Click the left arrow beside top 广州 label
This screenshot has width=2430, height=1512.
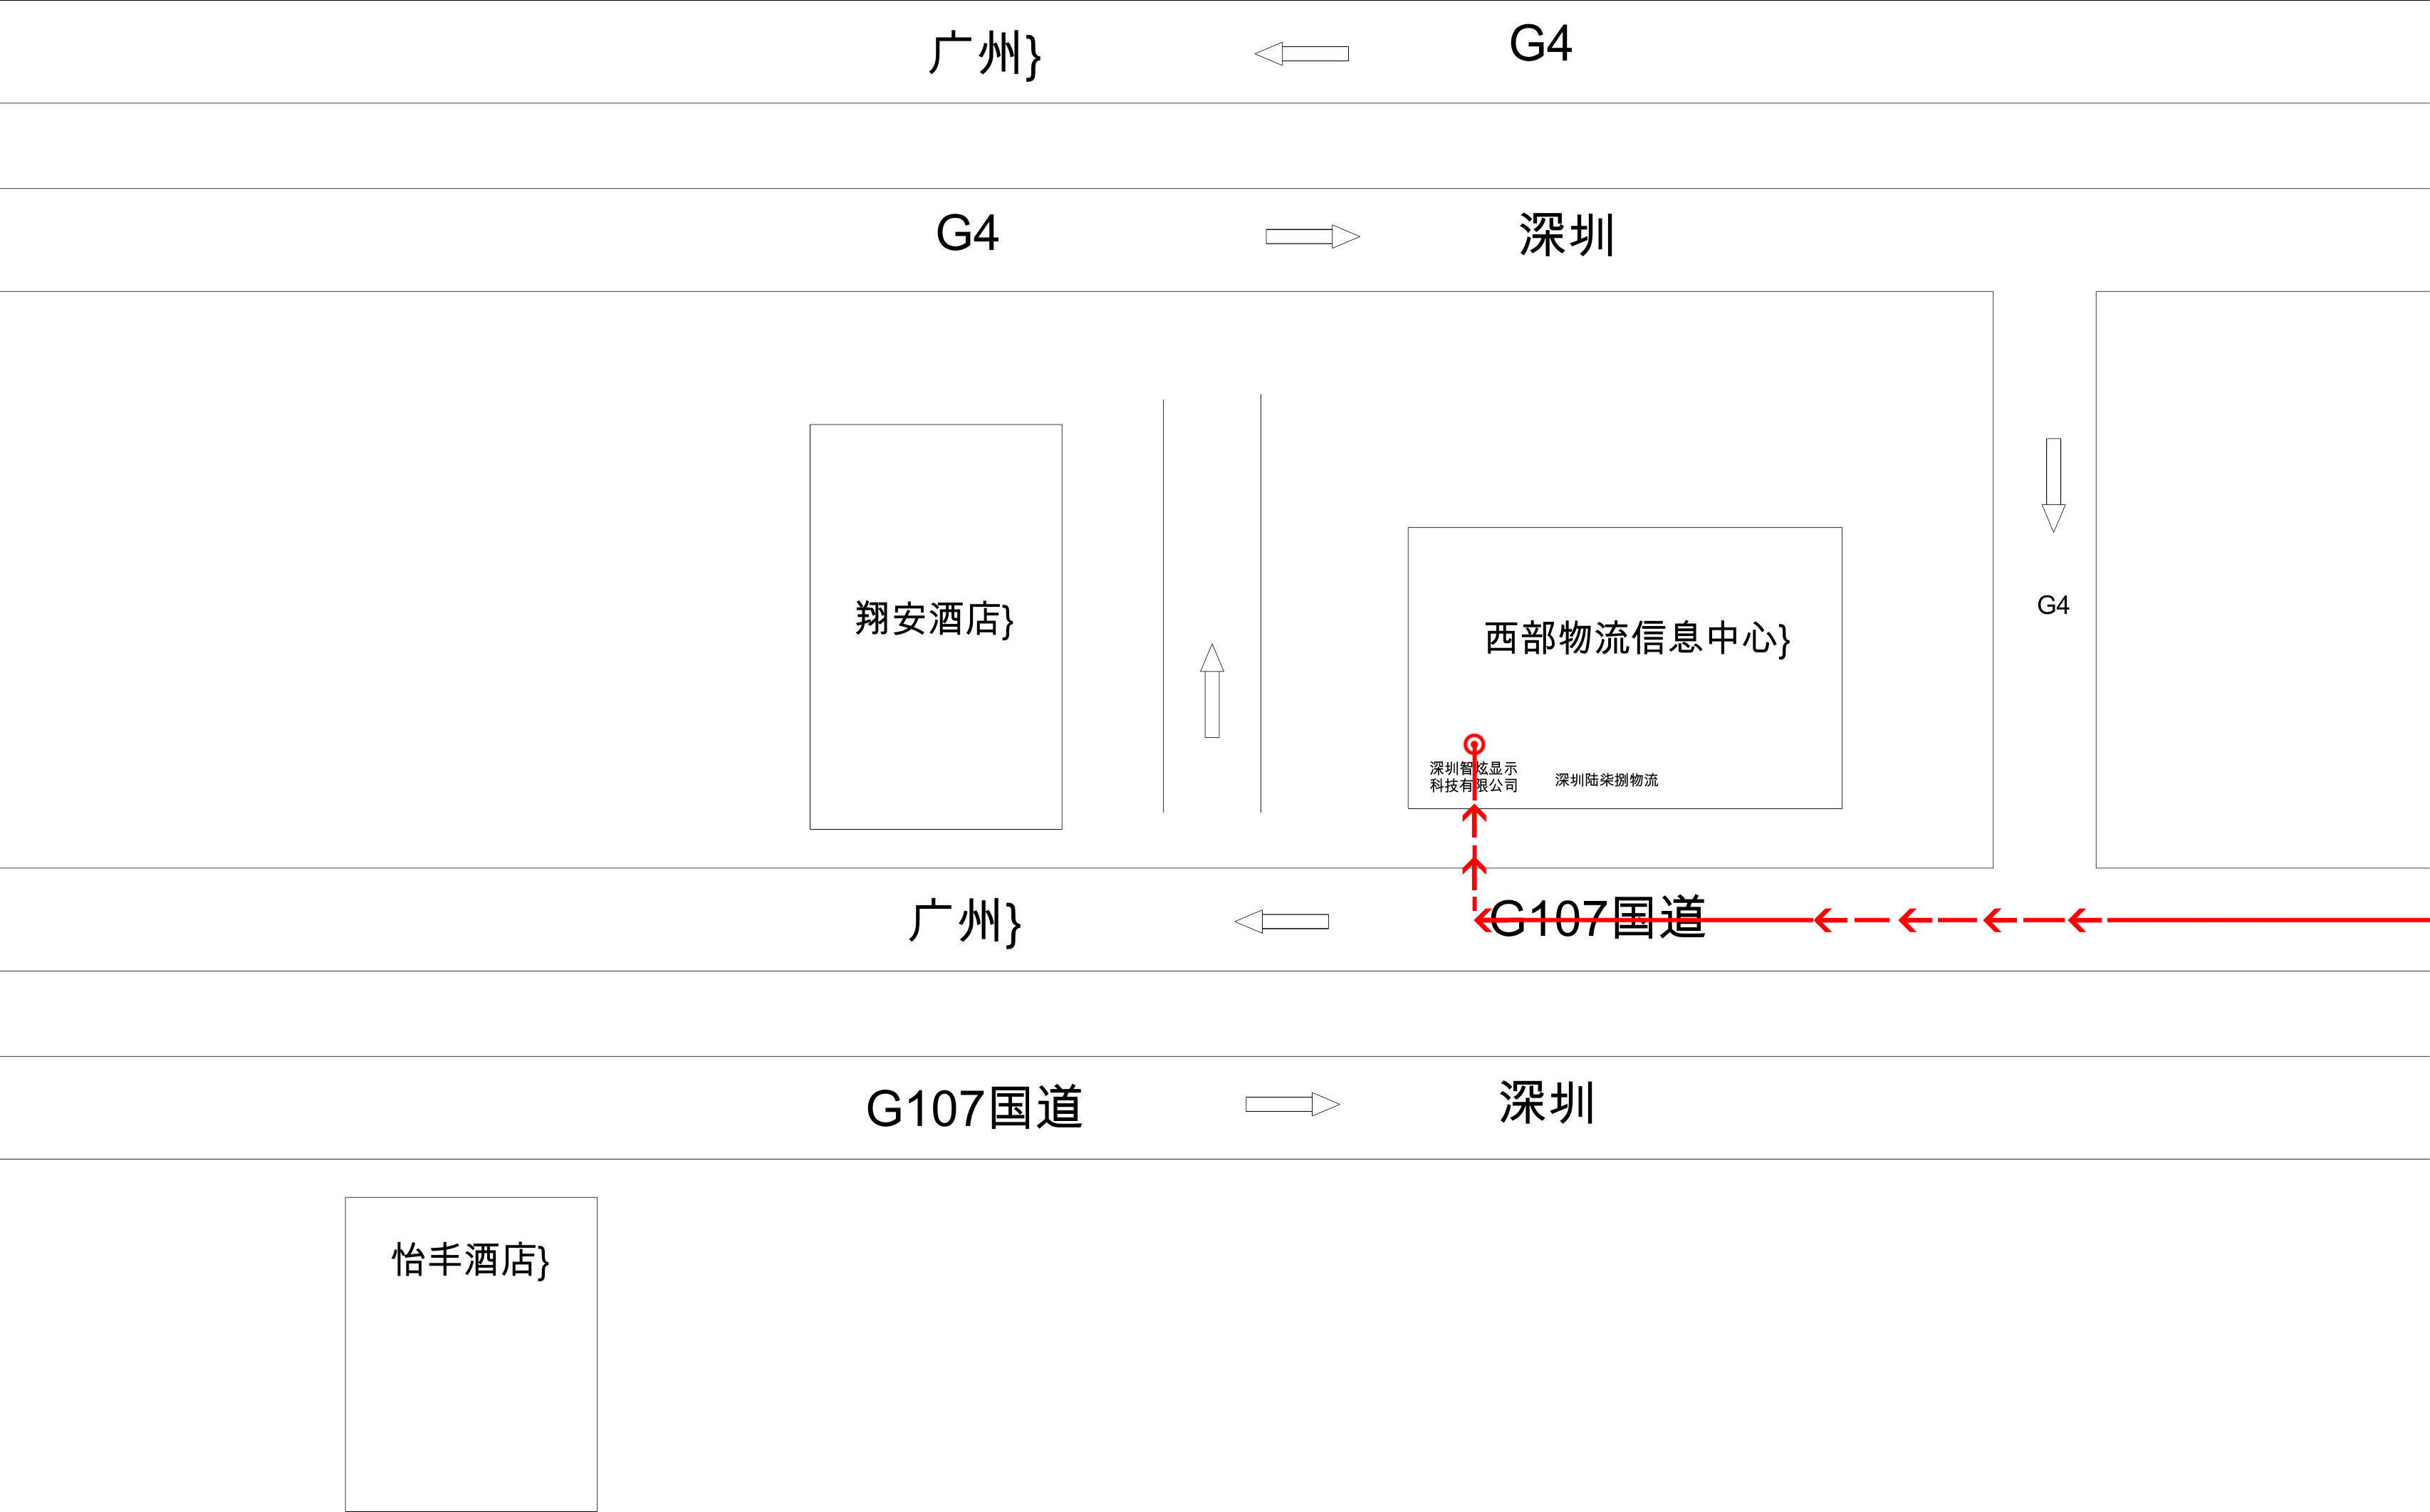[x=1301, y=54]
